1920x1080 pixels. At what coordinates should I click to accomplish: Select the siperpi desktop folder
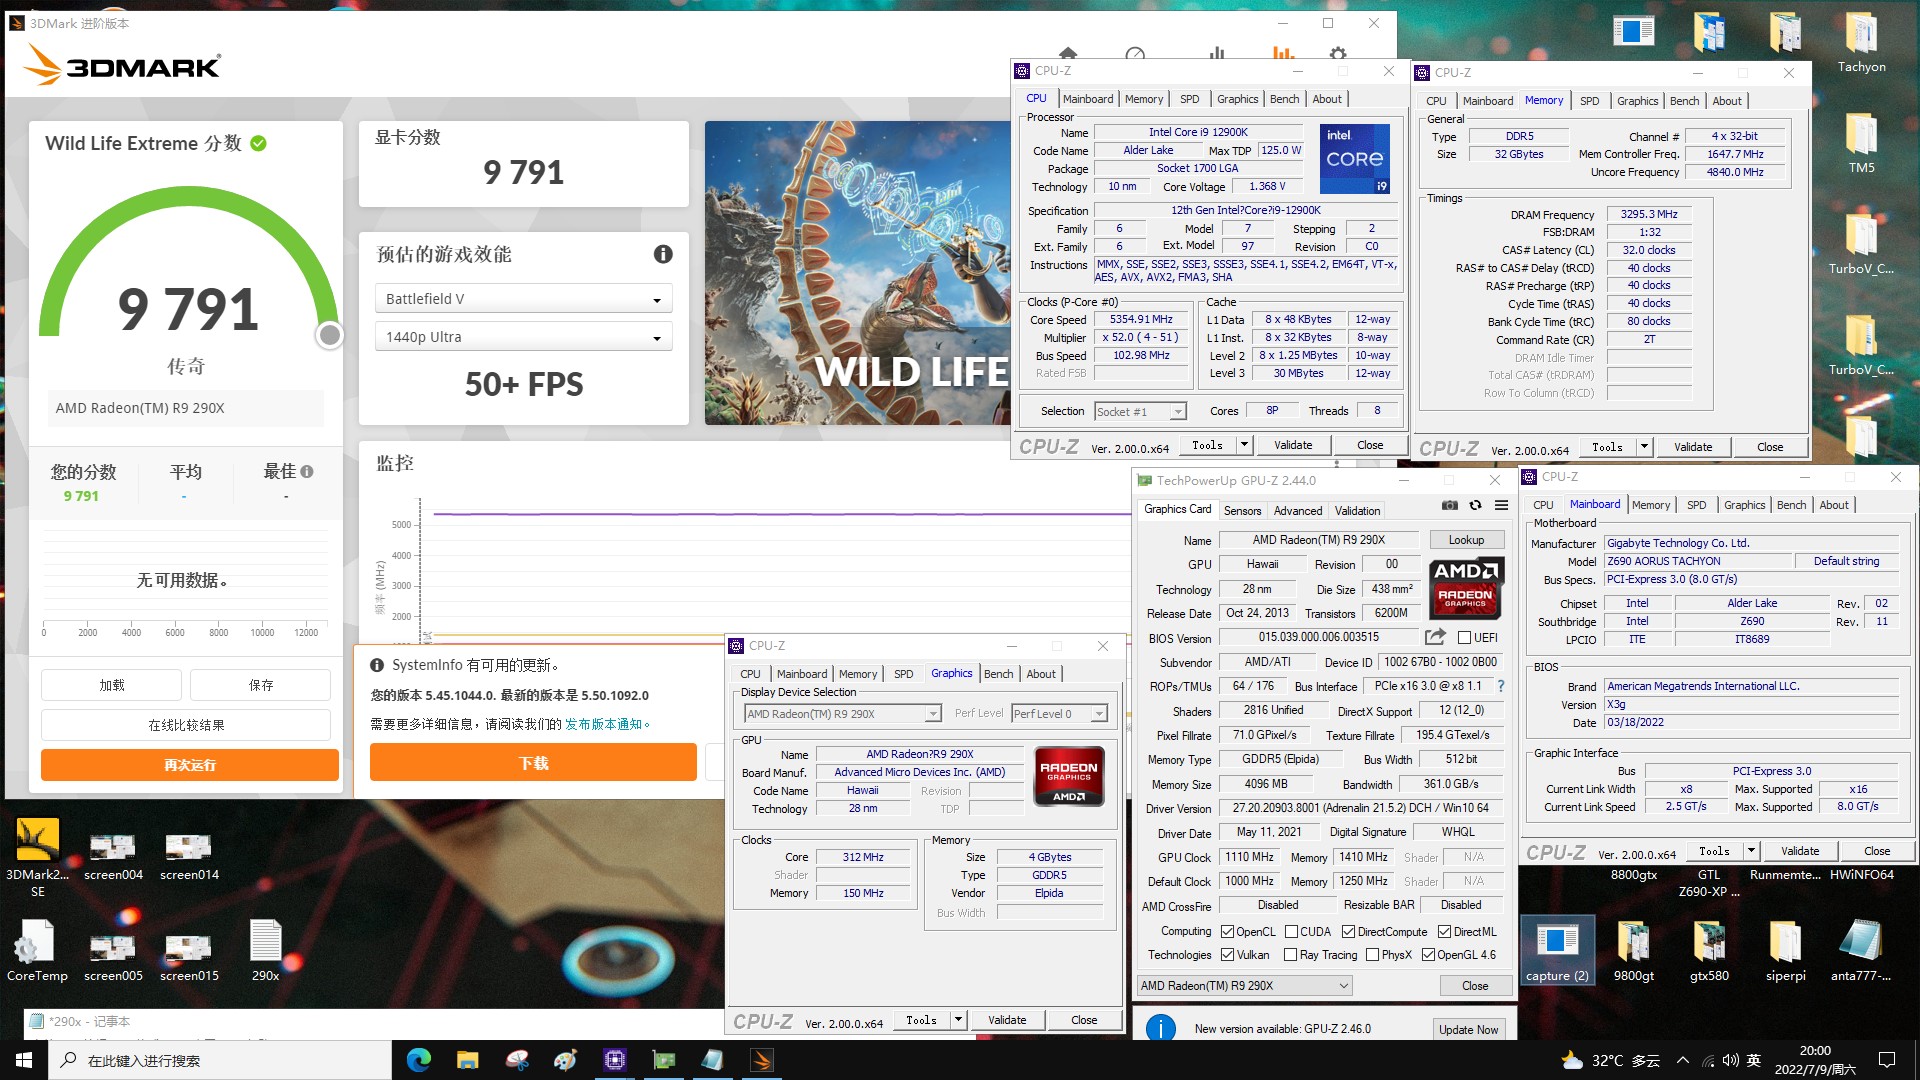click(1785, 952)
